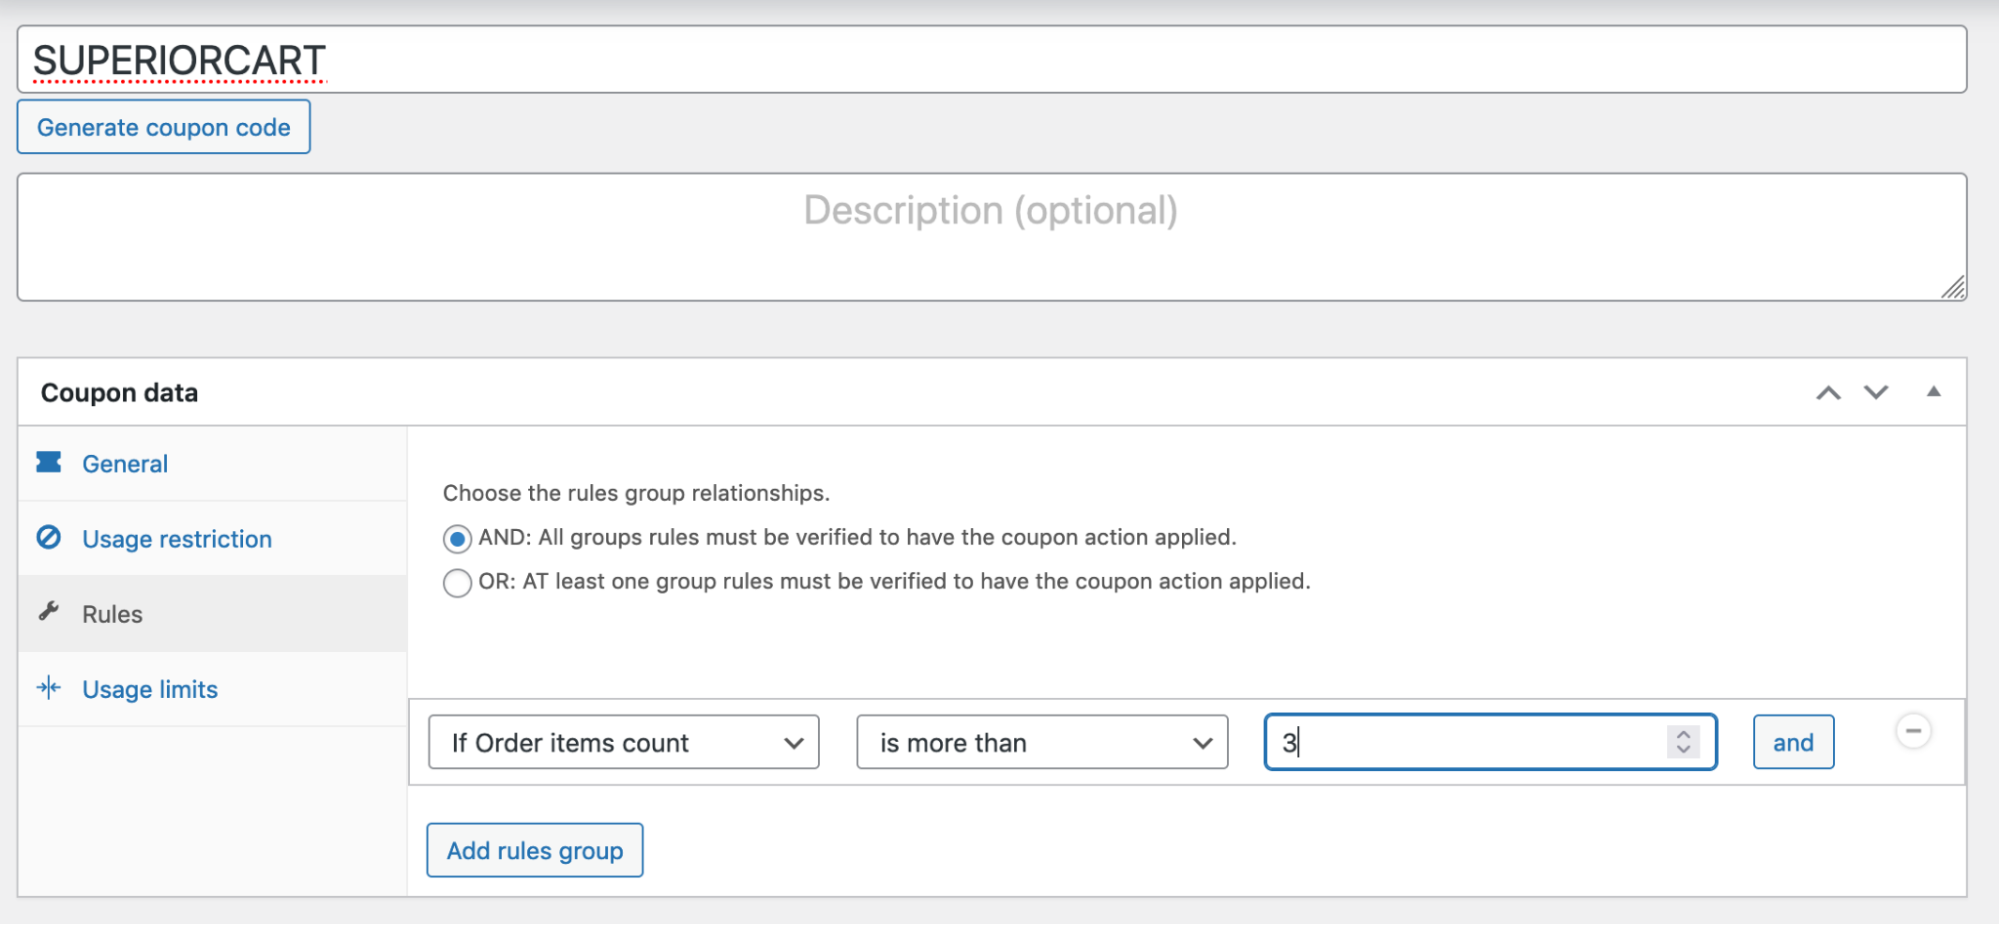
Task: Click the prohibited-circle icon next to Usage restriction
Action: click(x=48, y=538)
